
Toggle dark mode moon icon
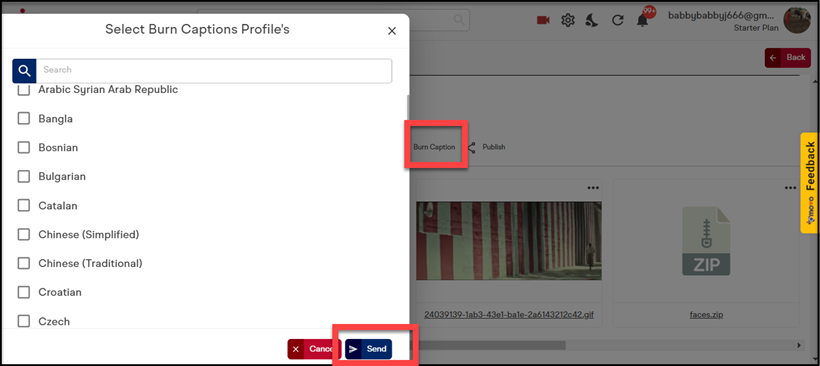591,20
